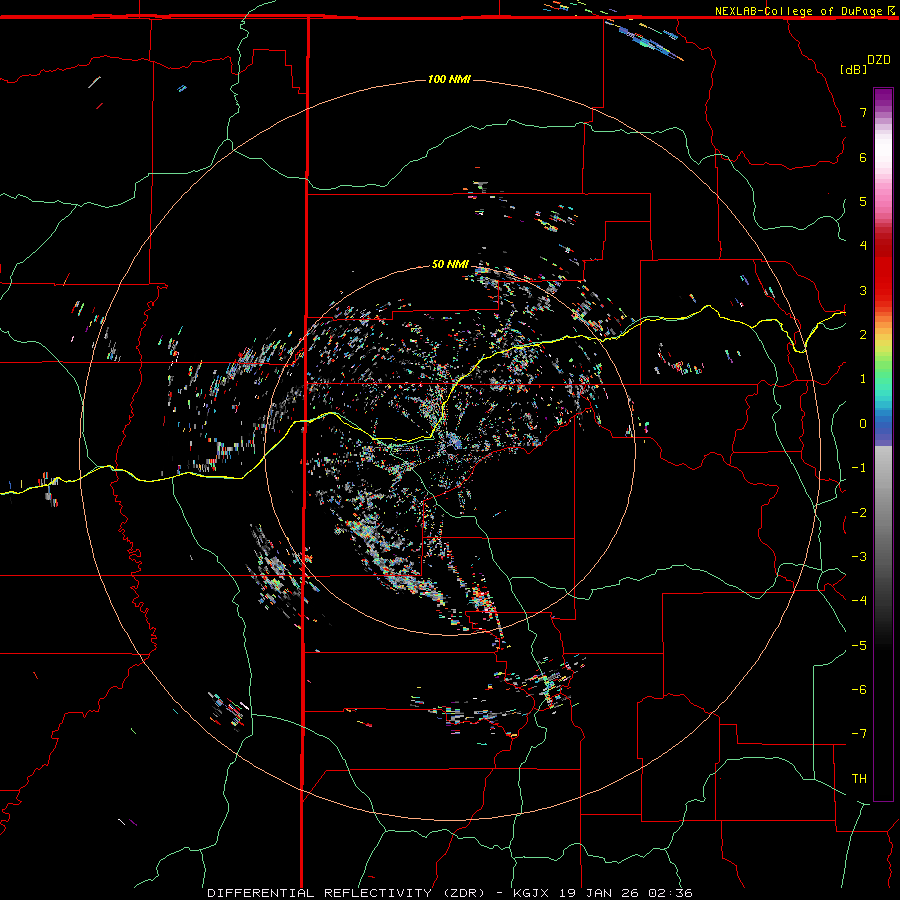Screen dimensions: 900x900
Task: Click the KGJX station identifier
Action: [531, 893]
